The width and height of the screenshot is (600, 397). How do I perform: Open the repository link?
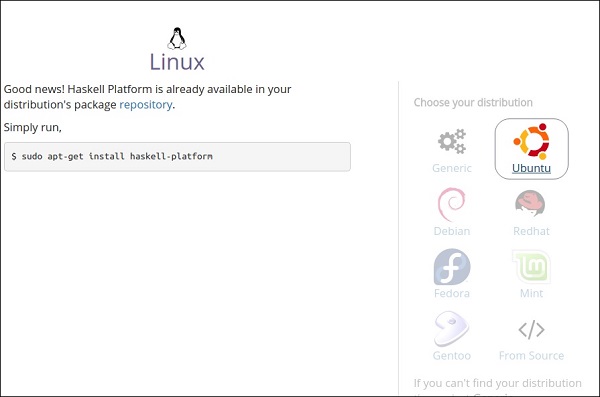[145, 105]
